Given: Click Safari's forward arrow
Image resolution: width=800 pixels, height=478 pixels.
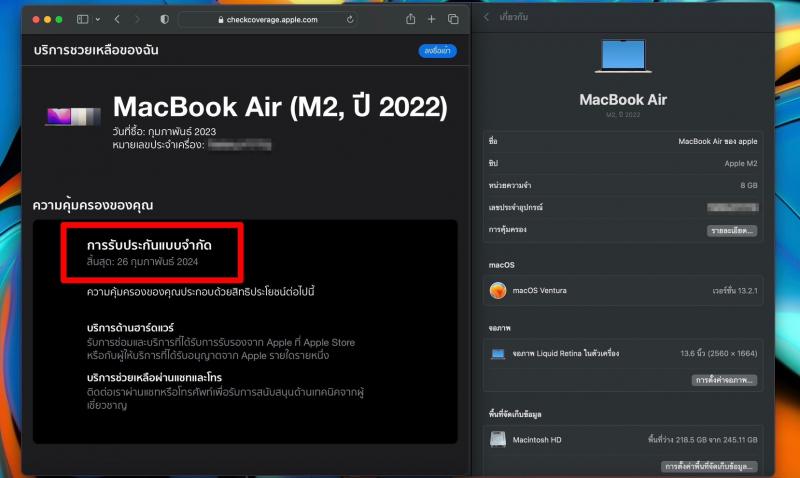Looking at the screenshot, I should [137, 19].
